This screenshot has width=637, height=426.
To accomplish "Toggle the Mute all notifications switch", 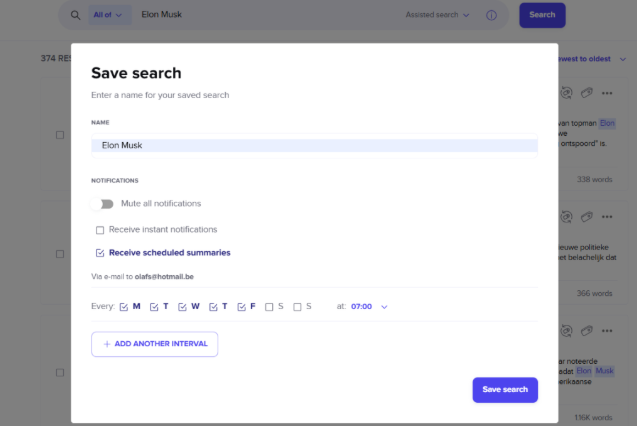I will [103, 204].
